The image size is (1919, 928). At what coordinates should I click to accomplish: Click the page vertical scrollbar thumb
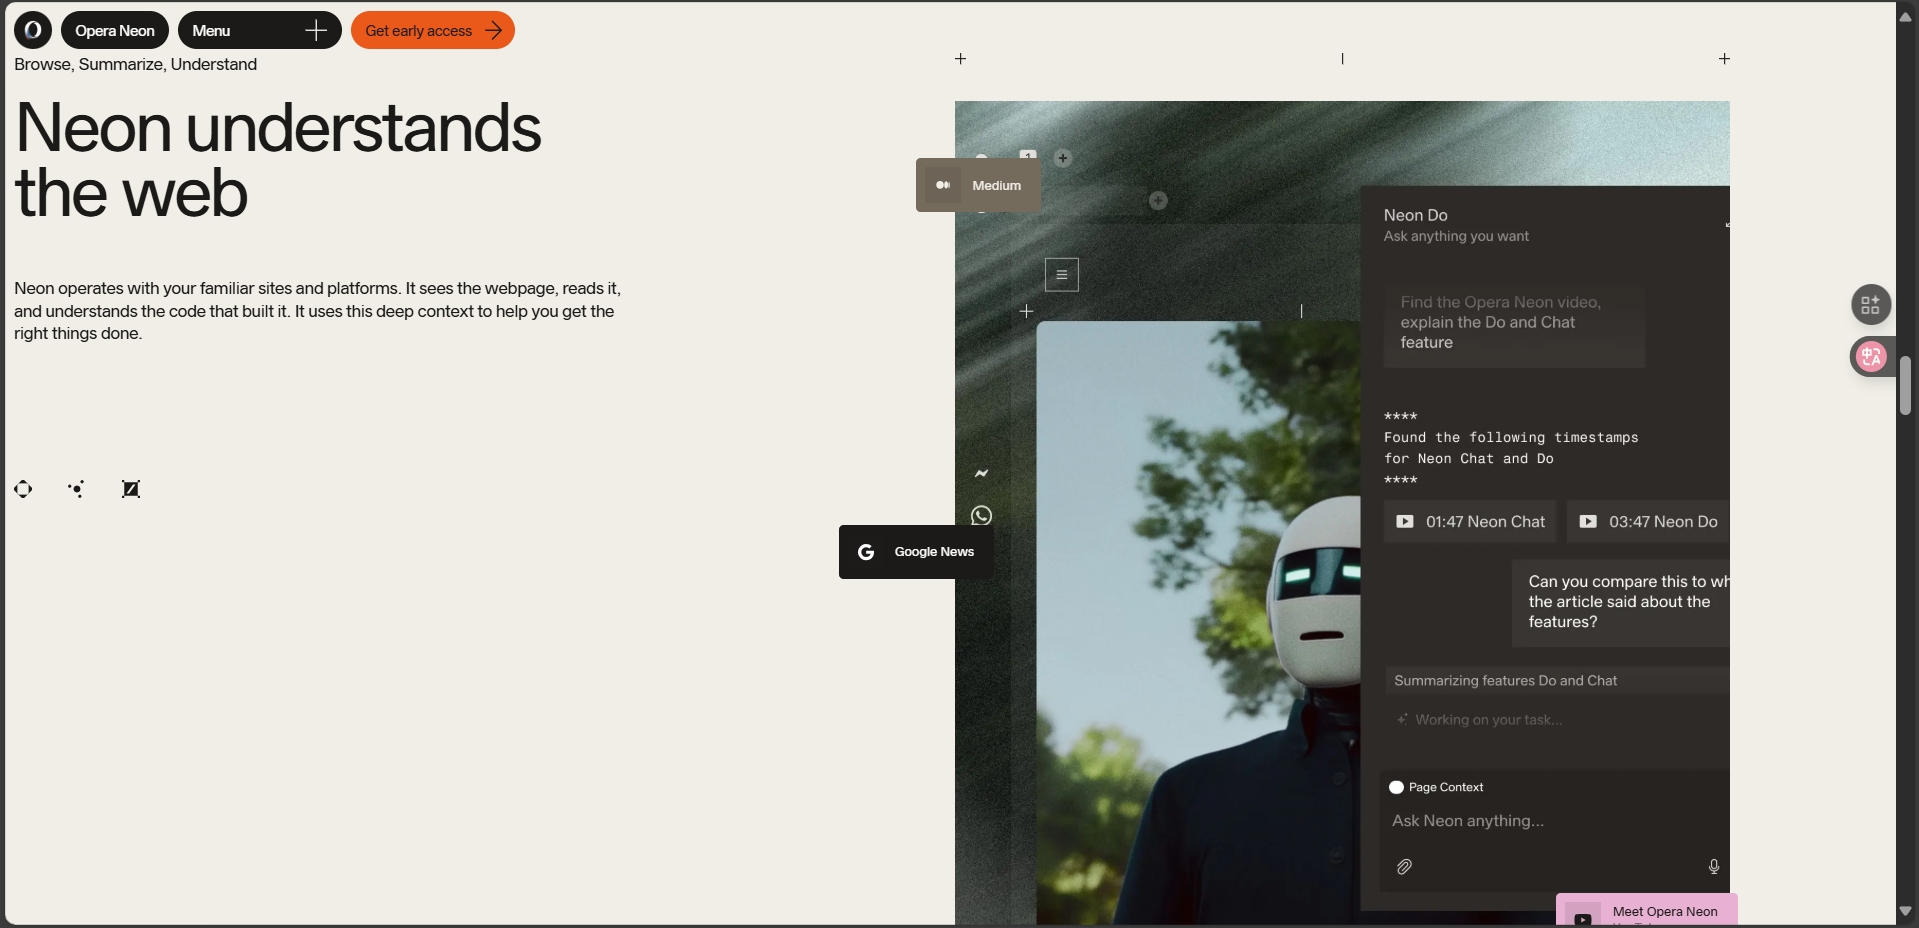pyautogui.click(x=1905, y=385)
